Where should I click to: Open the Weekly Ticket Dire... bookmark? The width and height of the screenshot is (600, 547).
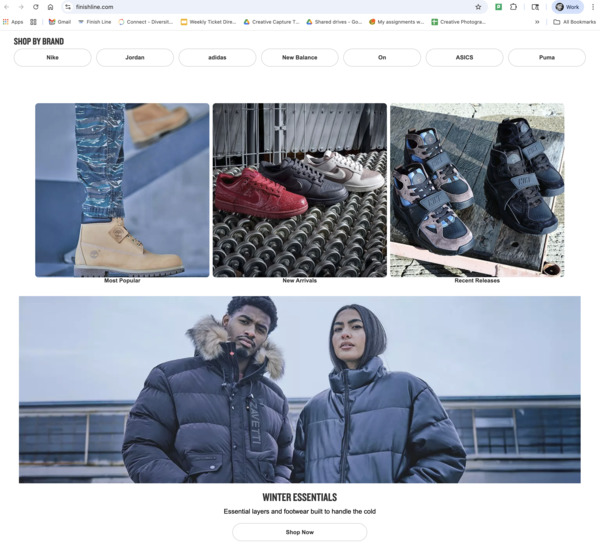pos(209,22)
